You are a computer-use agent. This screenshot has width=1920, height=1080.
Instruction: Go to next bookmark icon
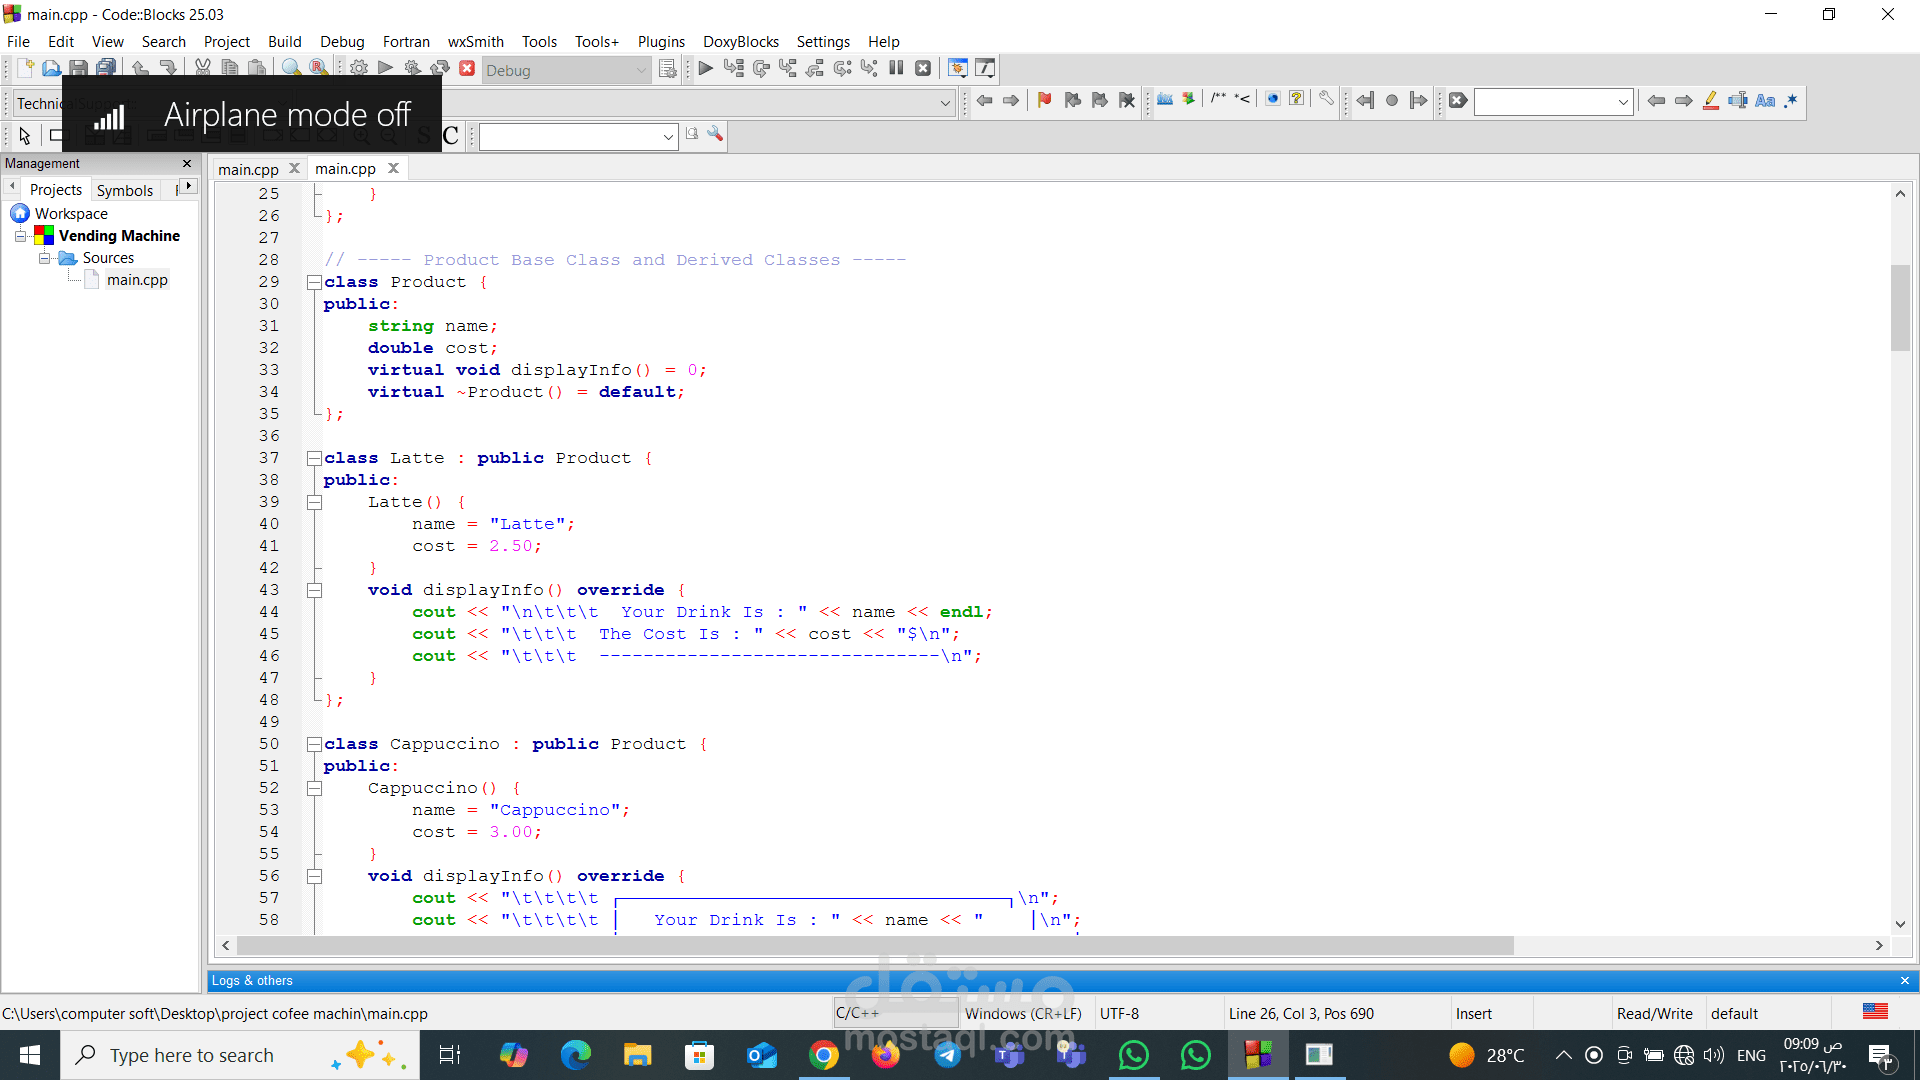point(1100,100)
